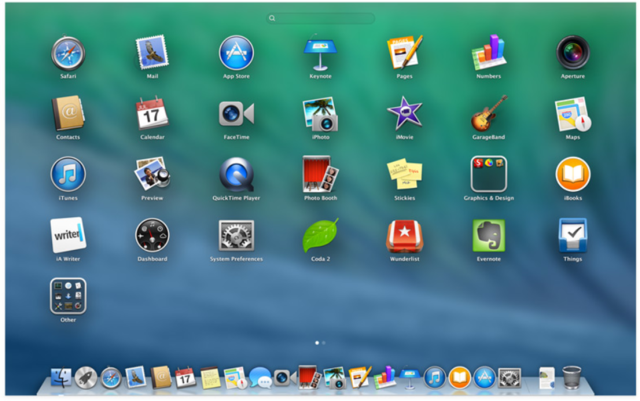This screenshot has height=401, width=640.
Task: Launch iTunes from the Launchpad grid
Action: click(x=68, y=174)
